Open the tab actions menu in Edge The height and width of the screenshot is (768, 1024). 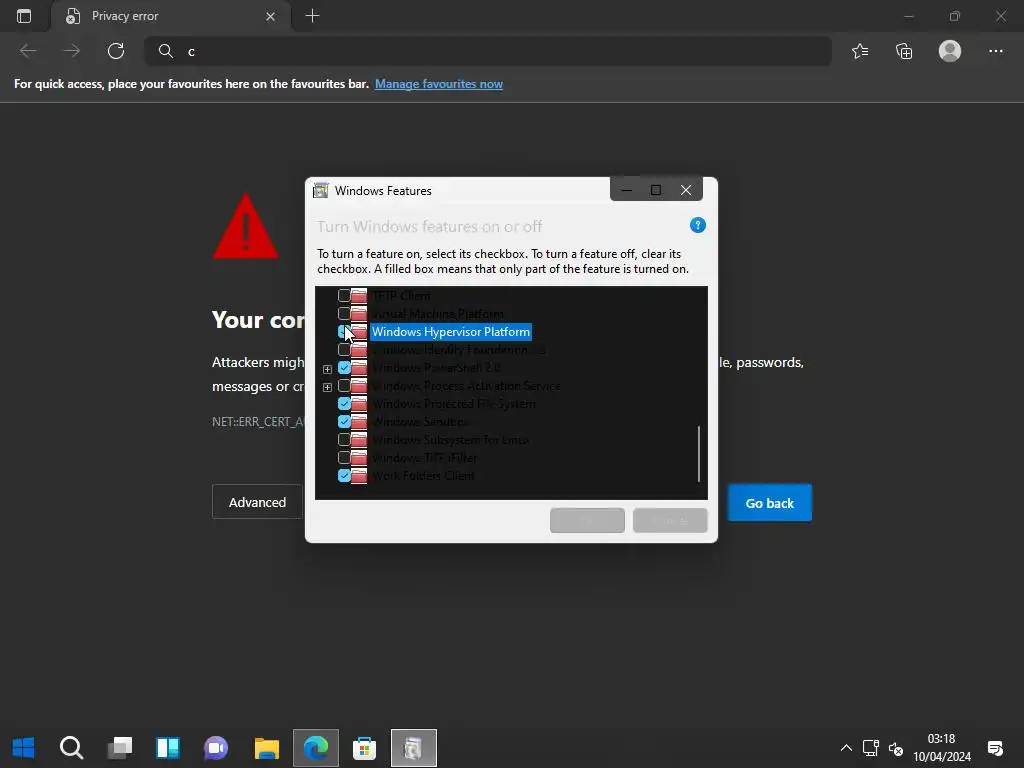point(24,16)
